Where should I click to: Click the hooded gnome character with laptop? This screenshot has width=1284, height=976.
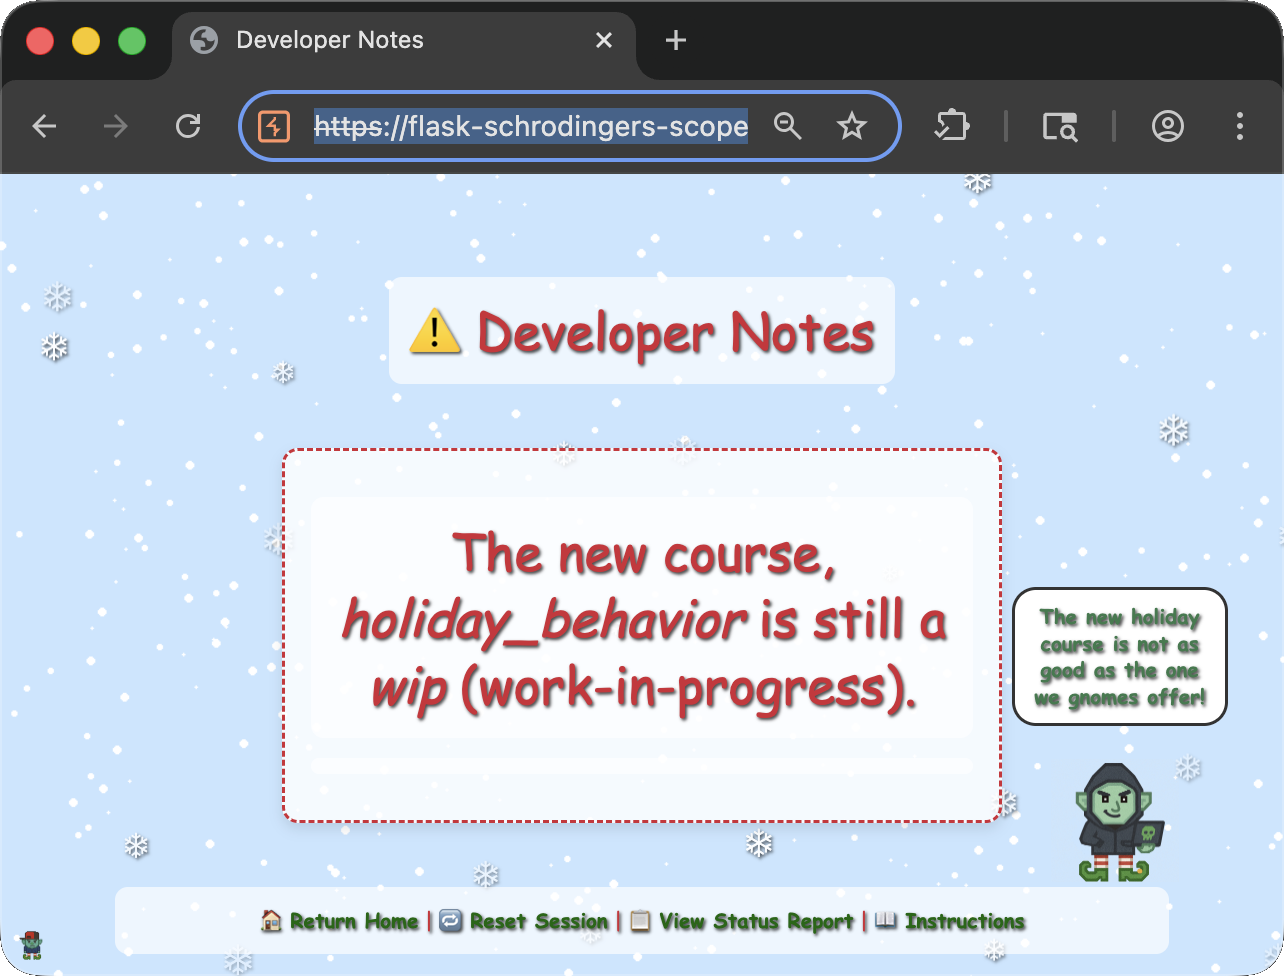coord(1118,822)
